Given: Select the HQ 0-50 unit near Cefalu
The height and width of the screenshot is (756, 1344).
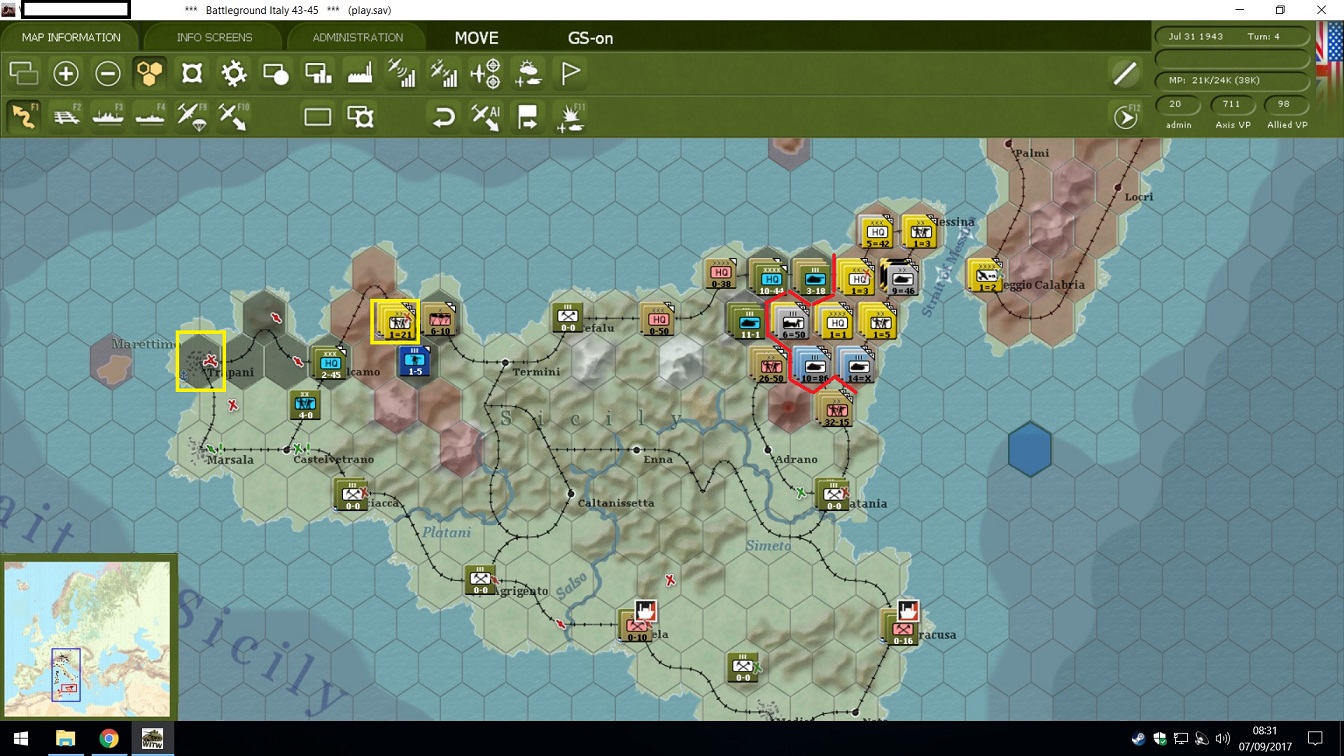Looking at the screenshot, I should pos(658,320).
